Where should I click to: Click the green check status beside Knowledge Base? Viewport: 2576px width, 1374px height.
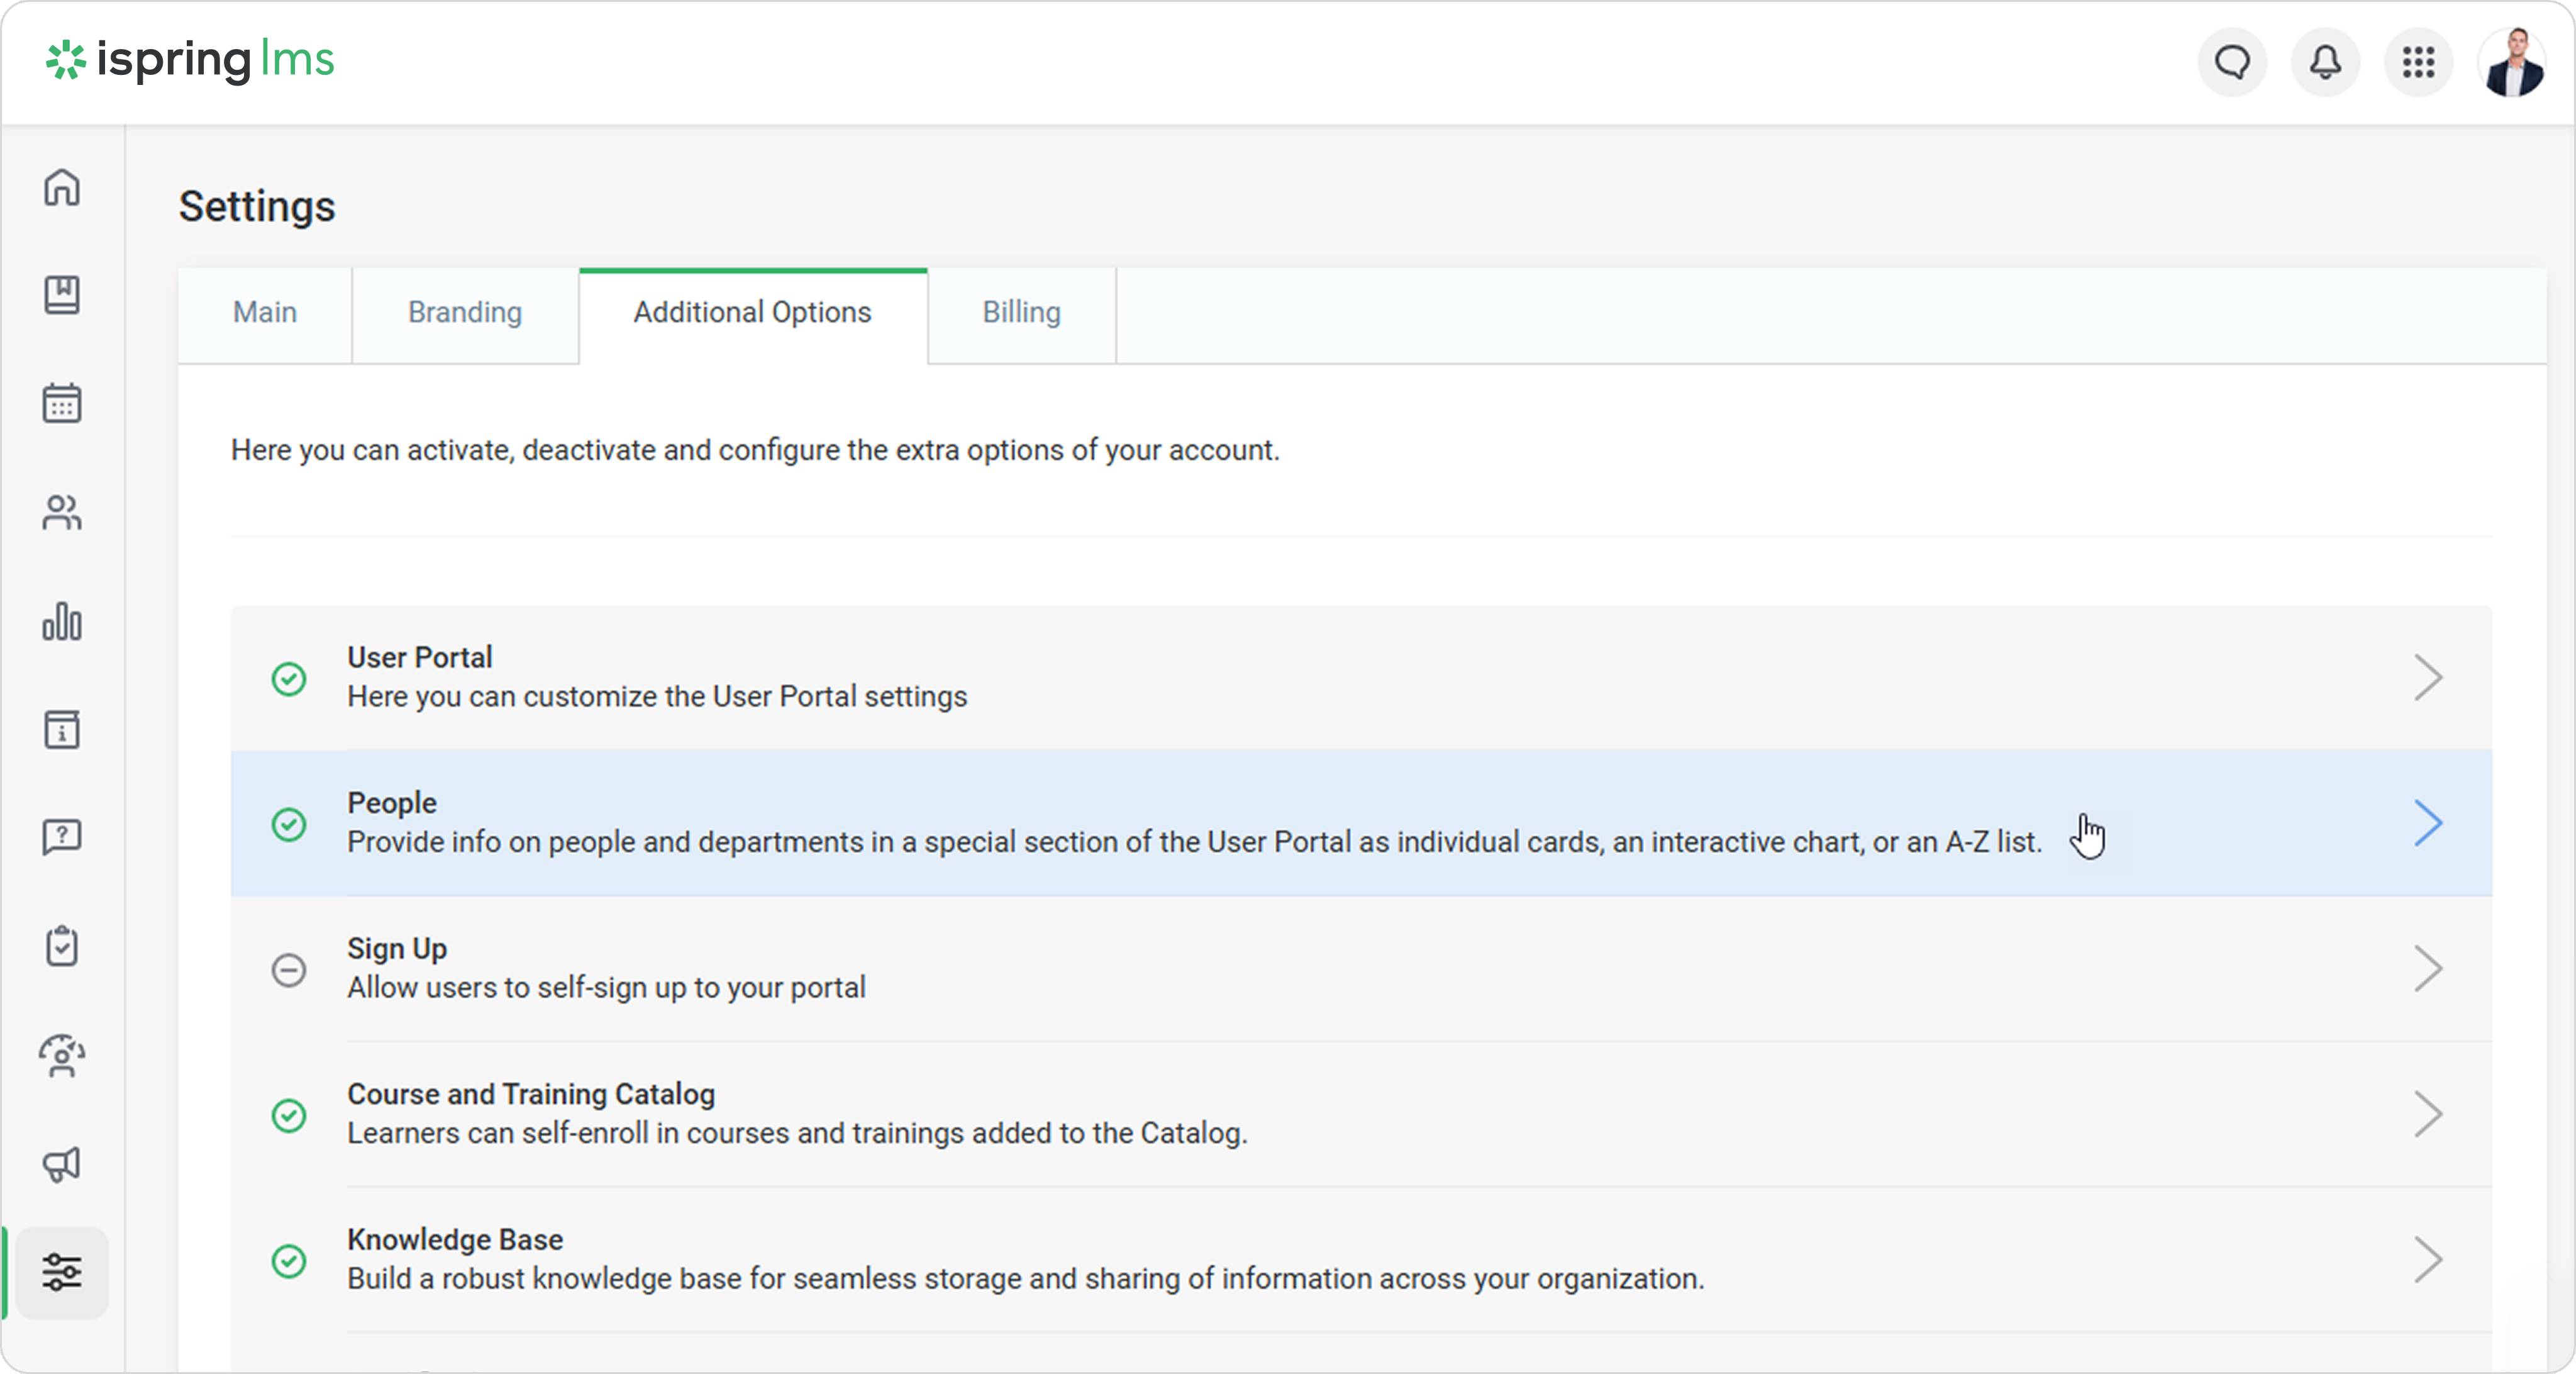[289, 1261]
